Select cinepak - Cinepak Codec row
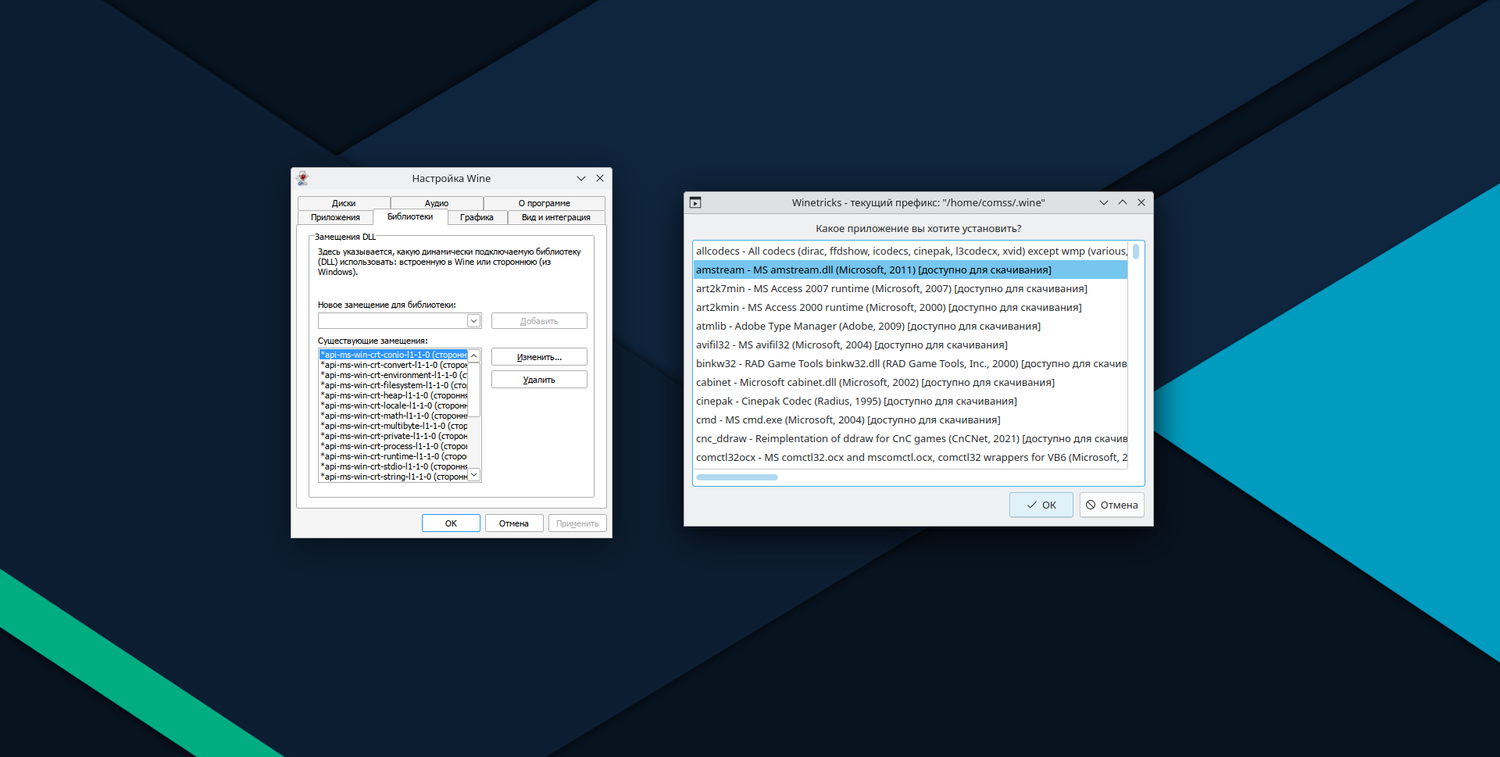 click(911, 401)
